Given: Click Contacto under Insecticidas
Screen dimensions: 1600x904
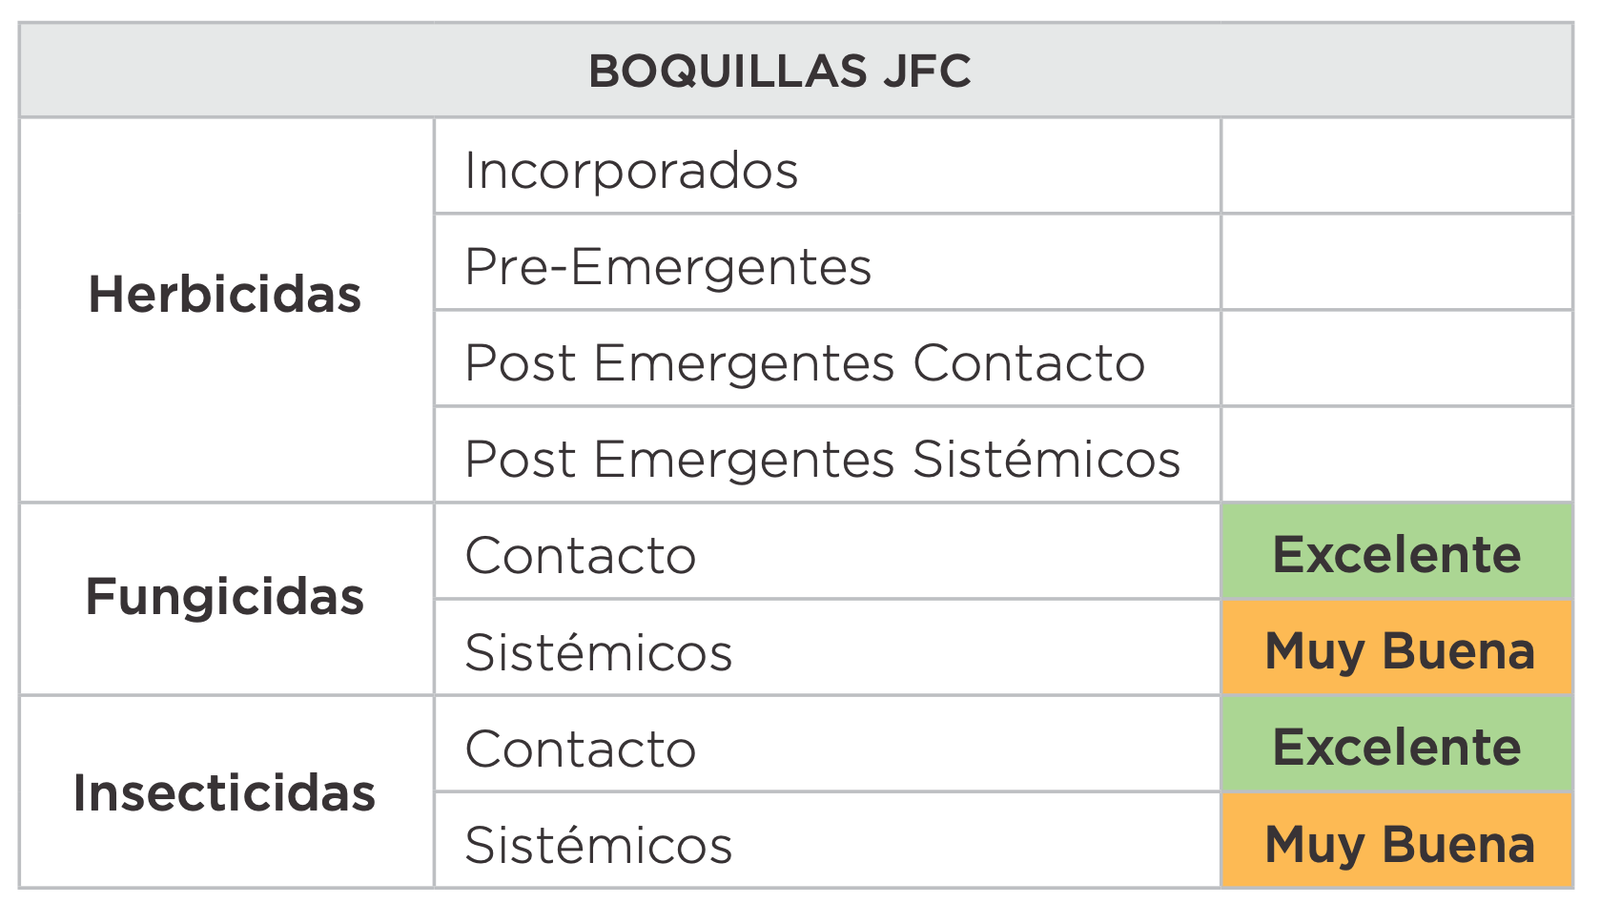Looking at the screenshot, I should [x=581, y=748].
